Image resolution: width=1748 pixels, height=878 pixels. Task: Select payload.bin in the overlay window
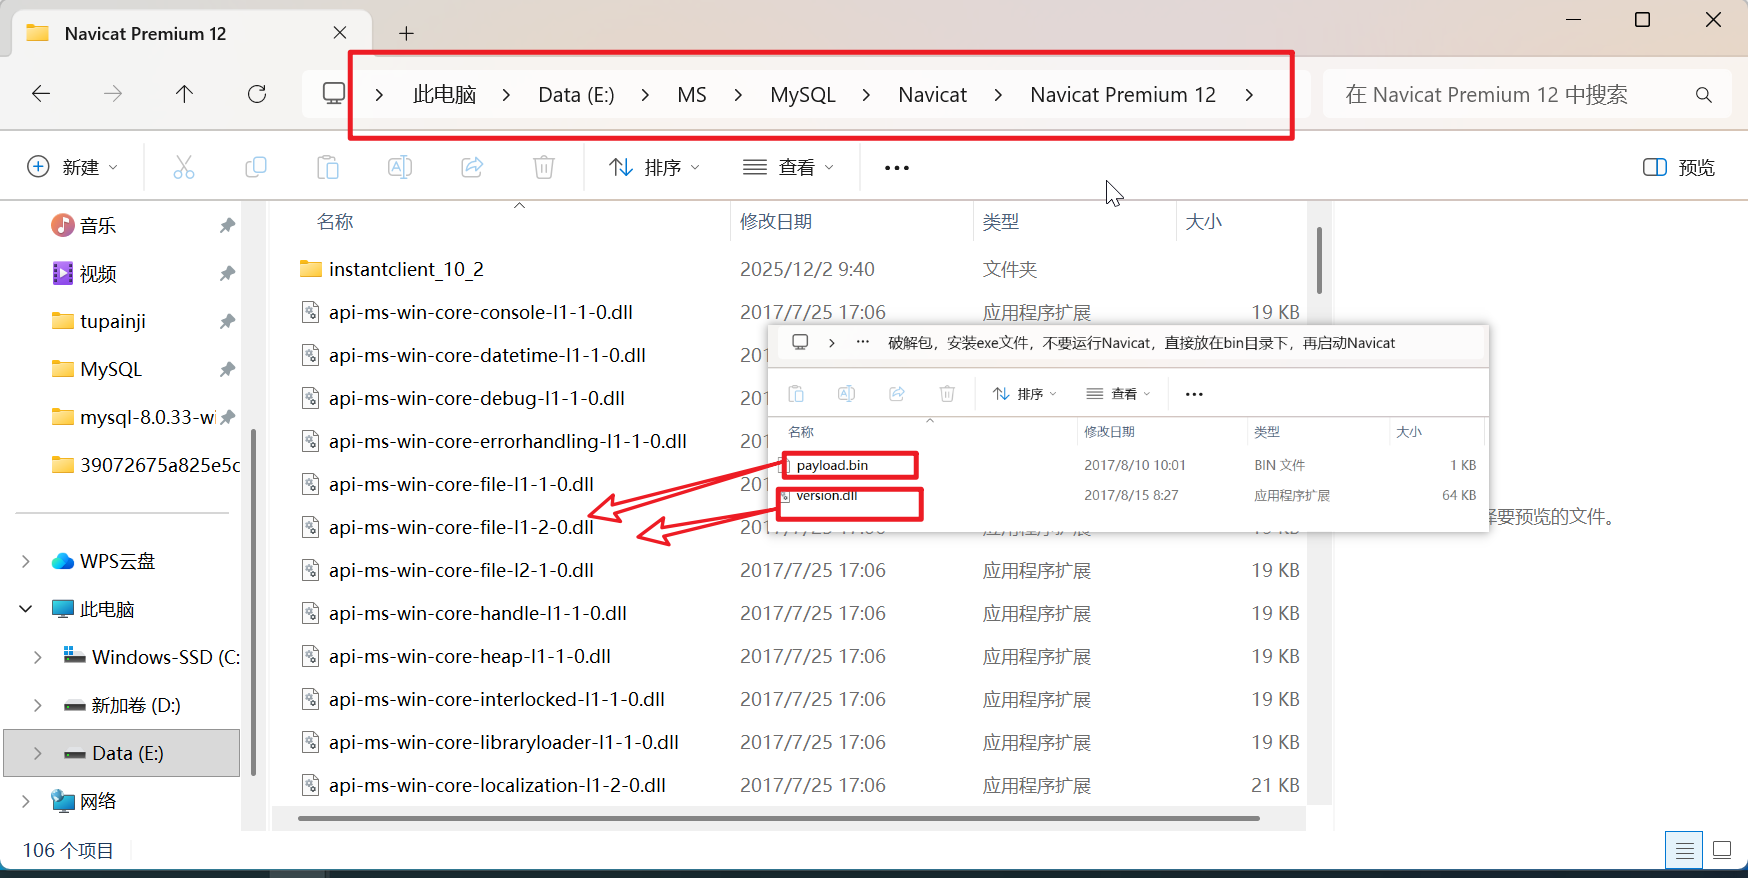pyautogui.click(x=832, y=466)
